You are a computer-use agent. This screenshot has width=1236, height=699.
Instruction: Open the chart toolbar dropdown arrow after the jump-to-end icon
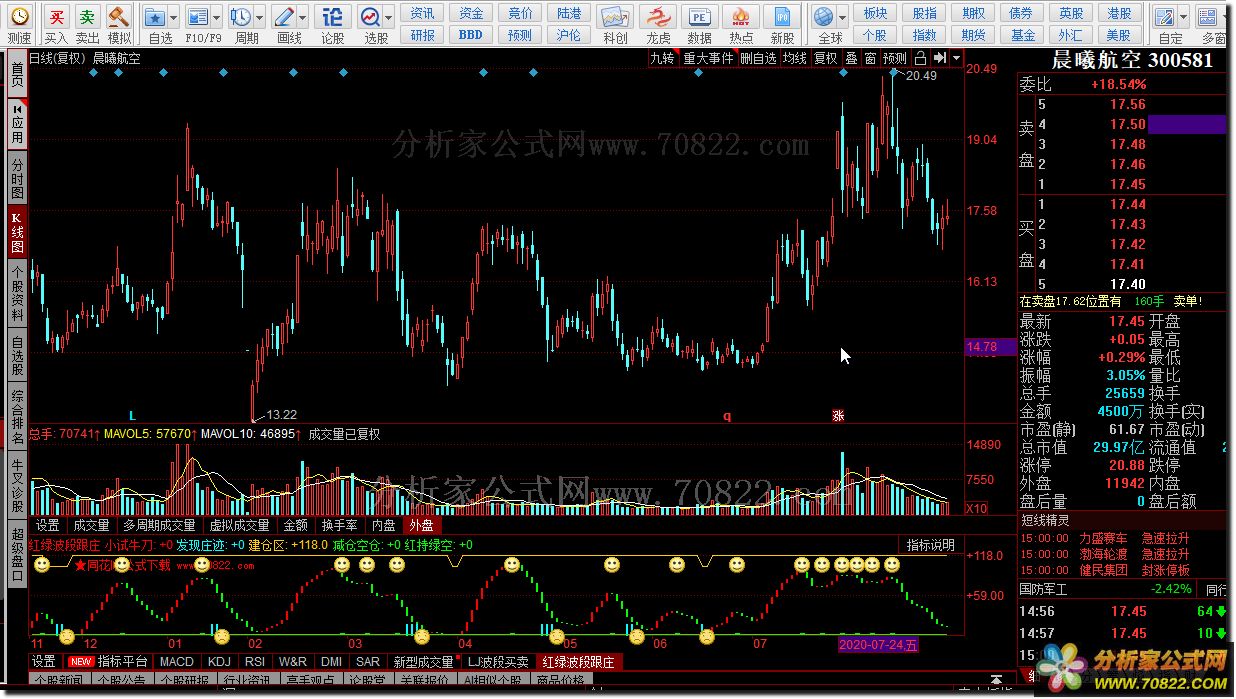[956, 58]
